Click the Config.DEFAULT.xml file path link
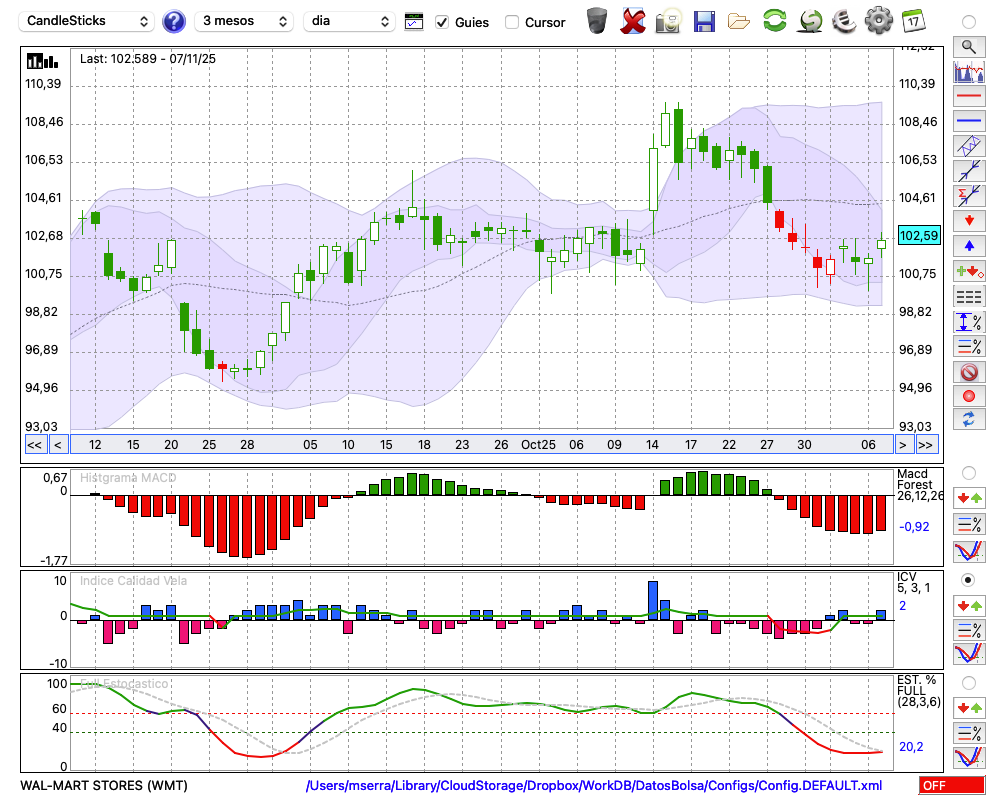This screenshot has width=1000, height=800. tap(594, 786)
